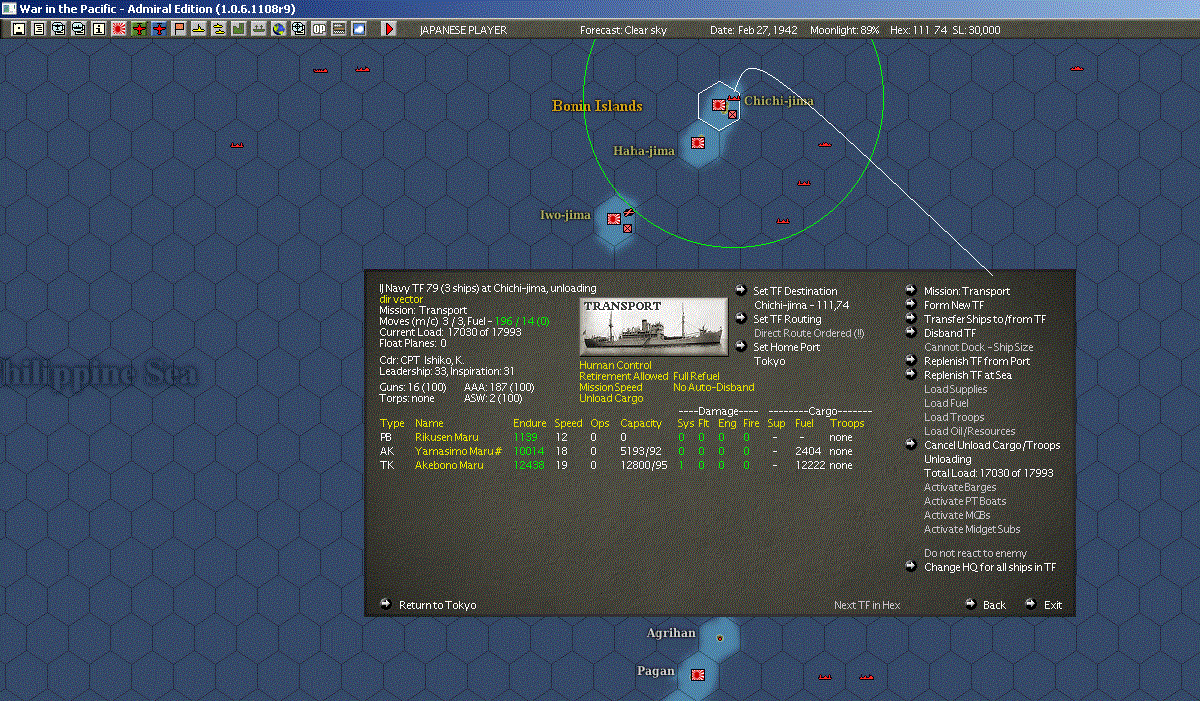Toggle Full Refuel setting
The image size is (1200, 701).
click(x=697, y=376)
